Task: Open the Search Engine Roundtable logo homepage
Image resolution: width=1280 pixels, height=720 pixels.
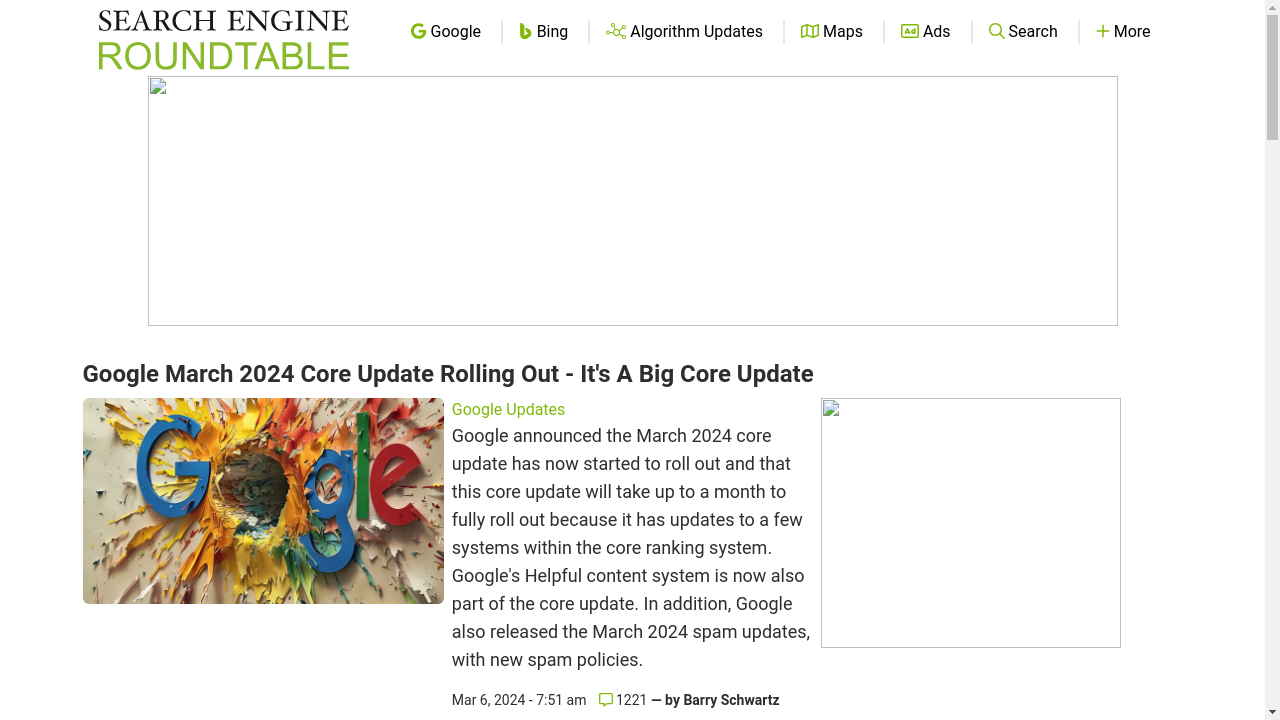Action: [224, 40]
